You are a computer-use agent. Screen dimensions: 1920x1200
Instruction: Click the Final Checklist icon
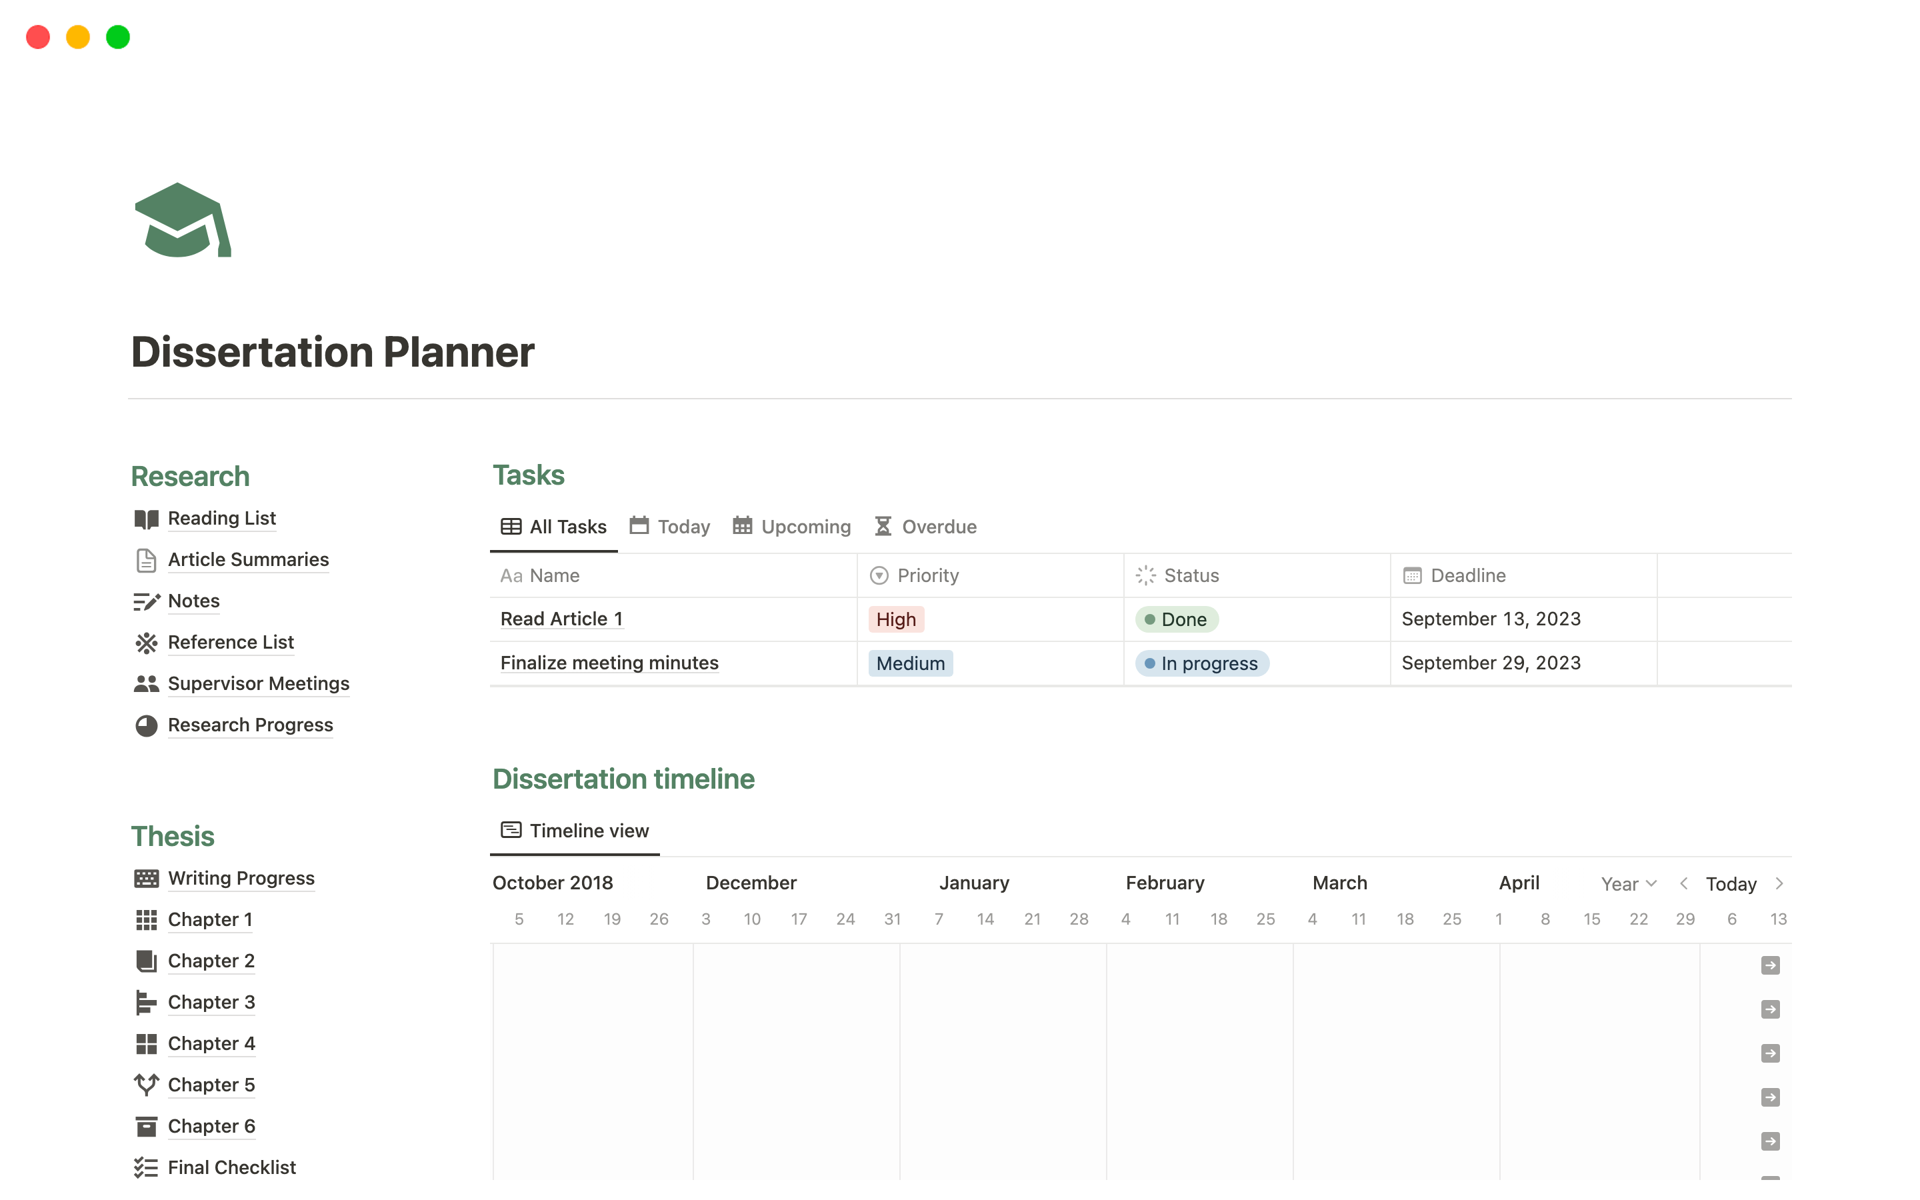click(146, 1167)
